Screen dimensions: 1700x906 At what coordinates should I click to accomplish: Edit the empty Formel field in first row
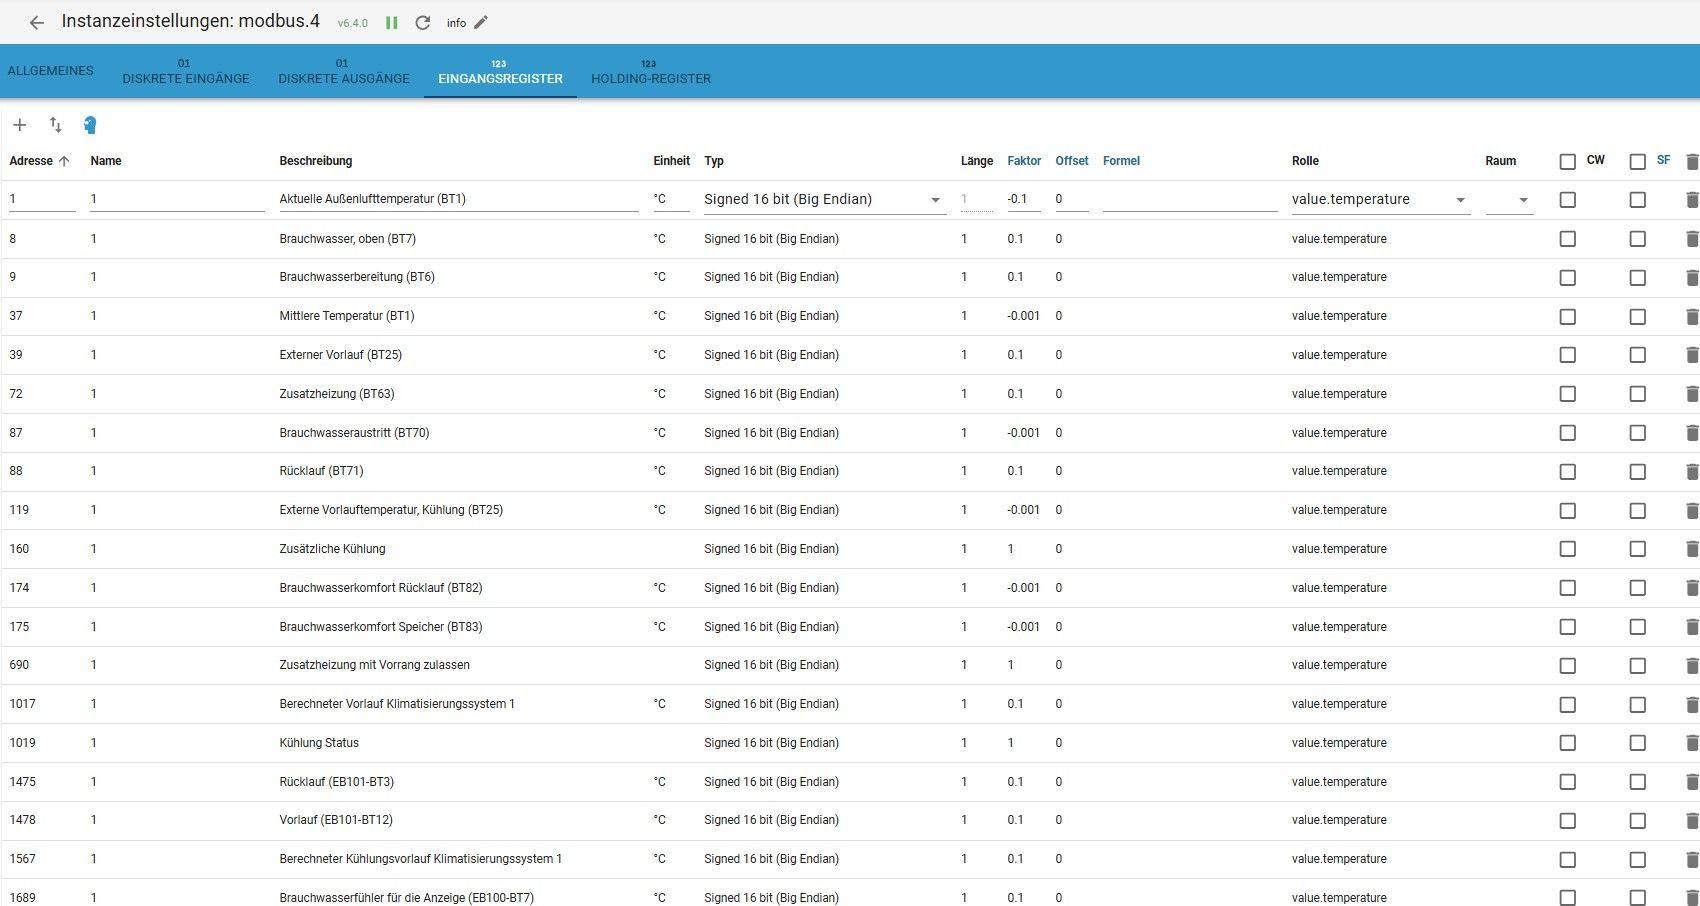[x=1190, y=199]
